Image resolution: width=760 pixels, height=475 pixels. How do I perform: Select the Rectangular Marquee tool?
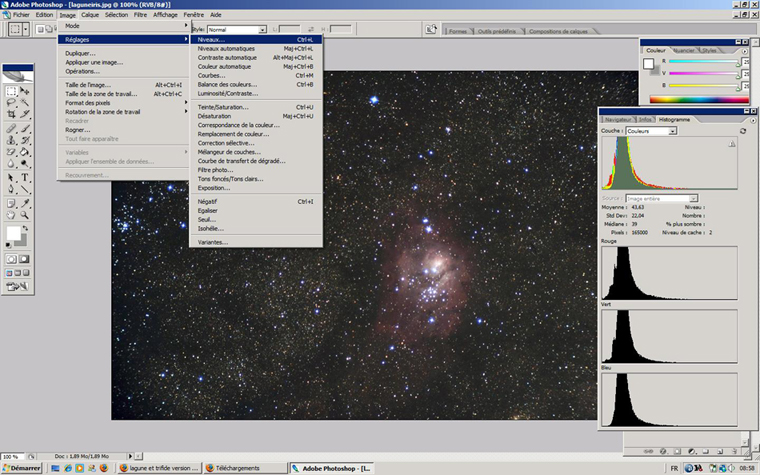pyautogui.click(x=11, y=91)
